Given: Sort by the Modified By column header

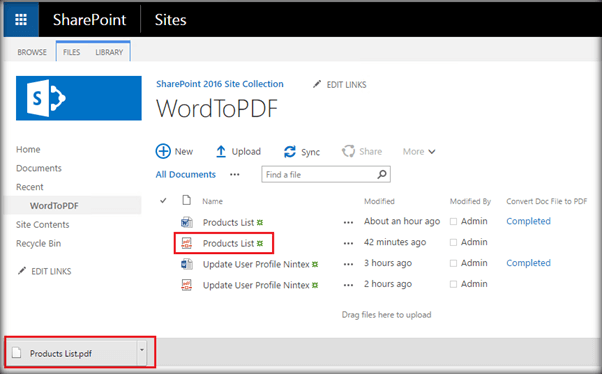Looking at the screenshot, I should (x=470, y=201).
